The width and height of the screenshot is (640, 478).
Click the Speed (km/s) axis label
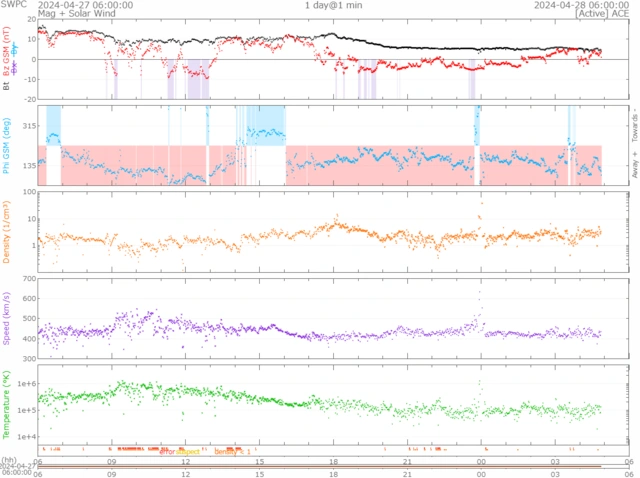click(6, 318)
